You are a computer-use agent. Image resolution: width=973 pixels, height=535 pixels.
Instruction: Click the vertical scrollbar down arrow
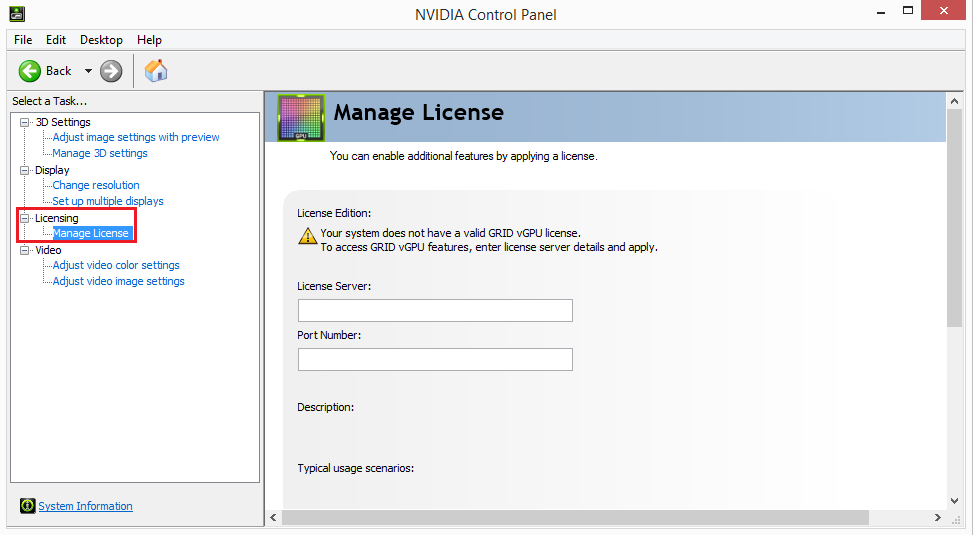[954, 500]
